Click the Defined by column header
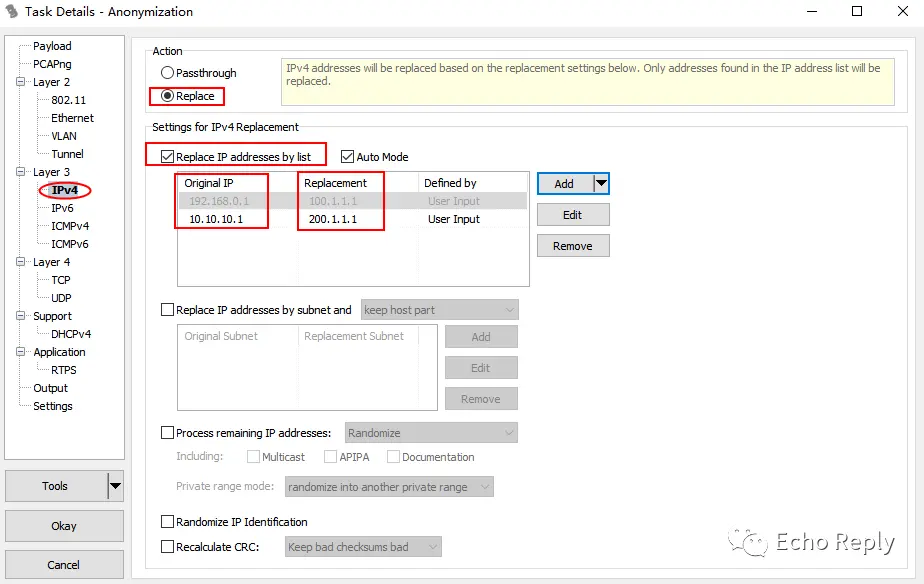This screenshot has width=924, height=584. (x=473, y=183)
